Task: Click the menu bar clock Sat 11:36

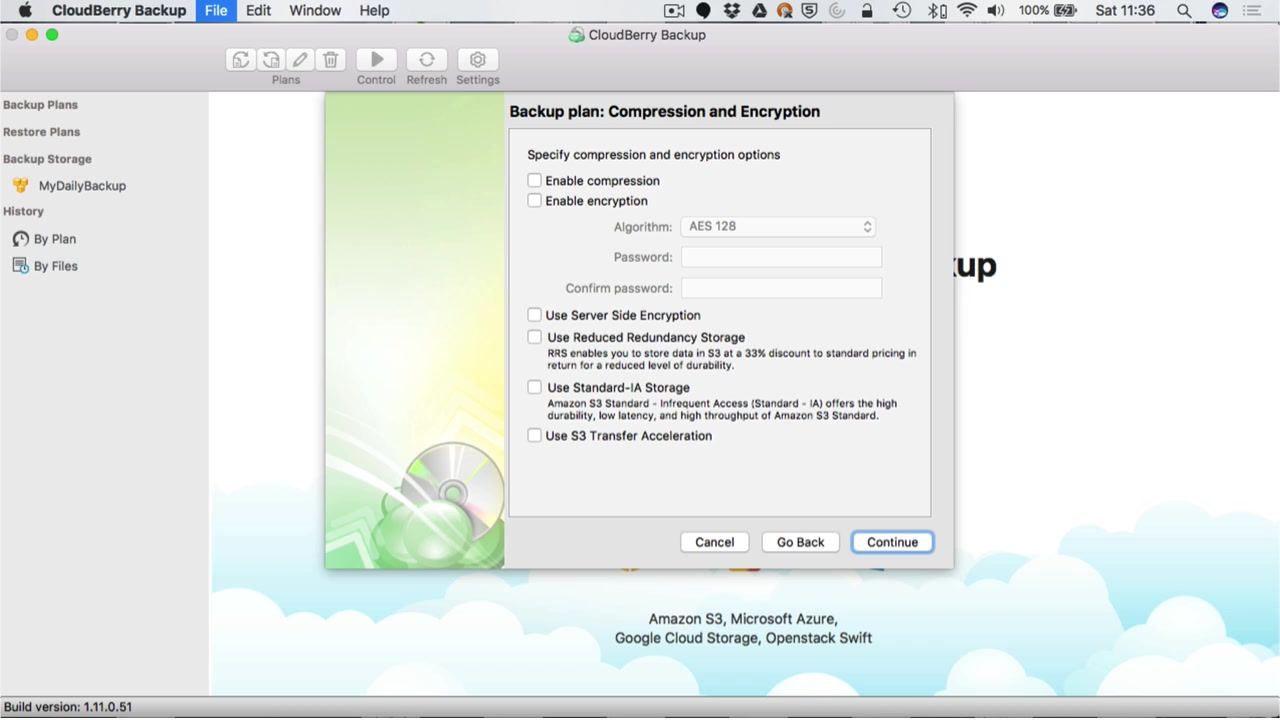Action: pyautogui.click(x=1125, y=11)
